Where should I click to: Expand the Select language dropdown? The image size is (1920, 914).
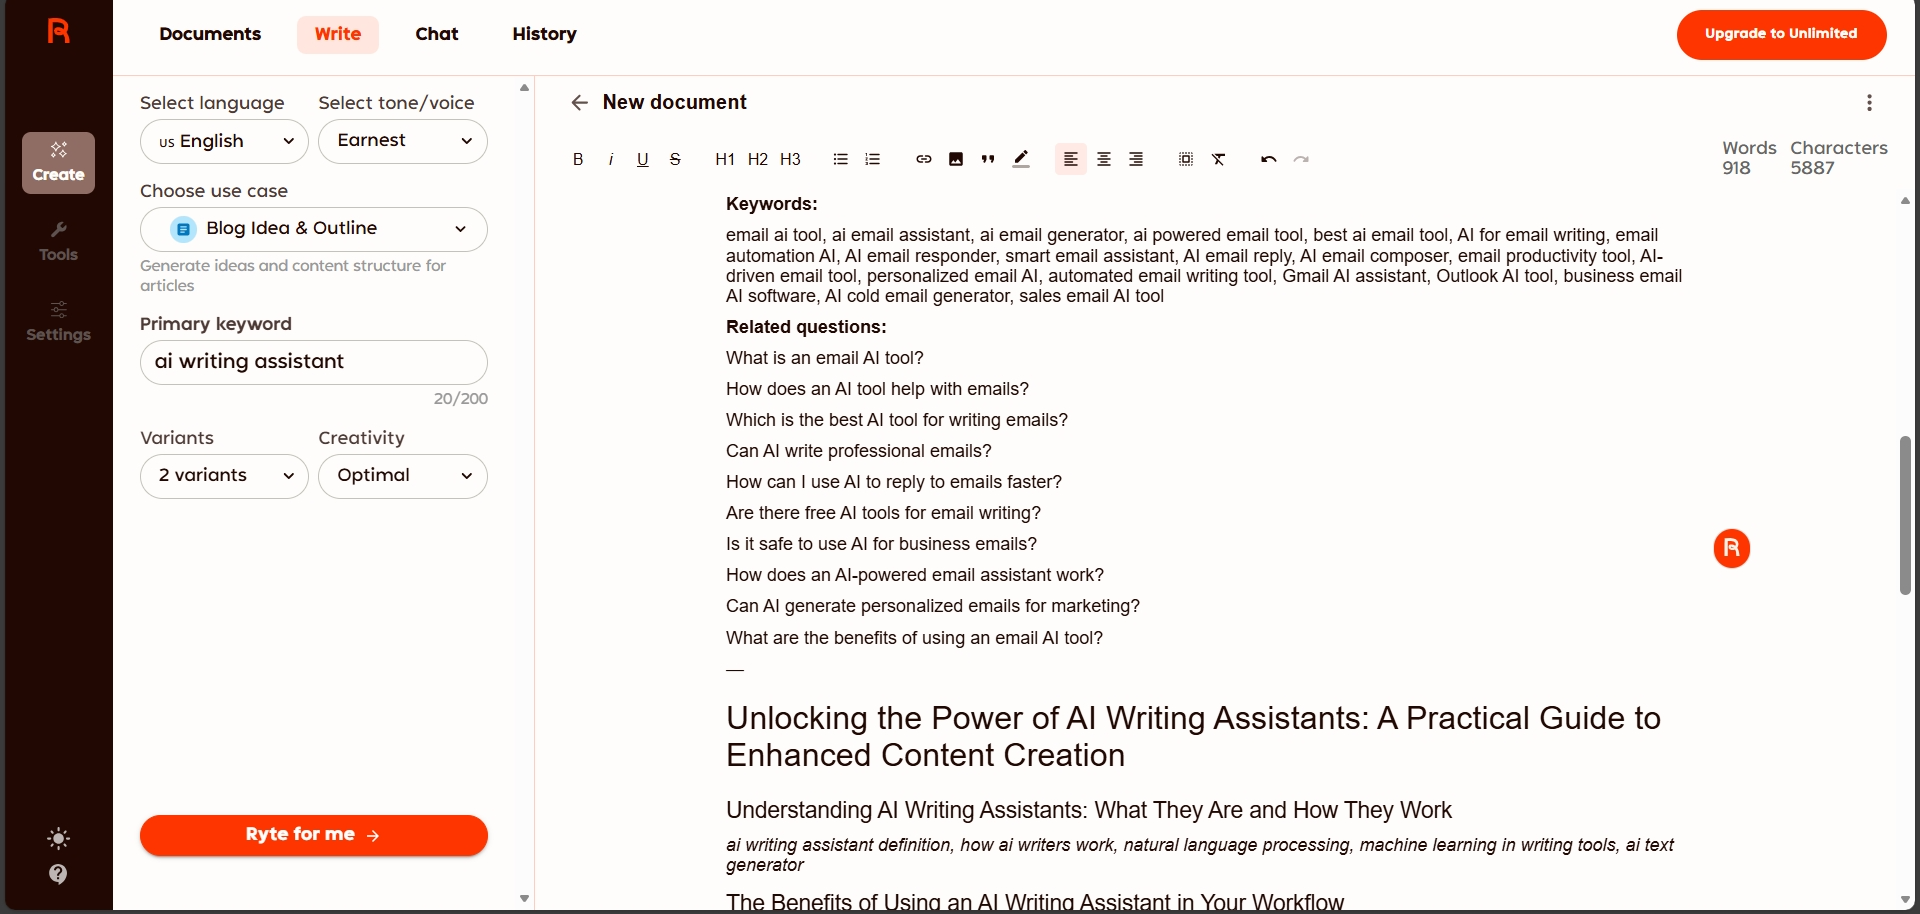point(224,142)
